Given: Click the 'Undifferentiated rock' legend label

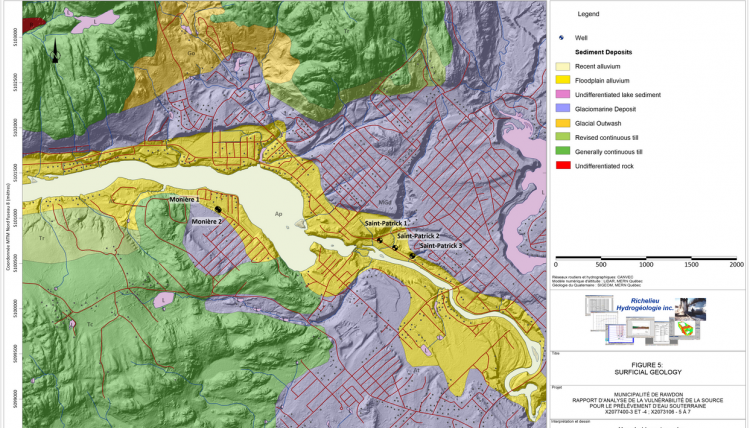Looking at the screenshot, I should click(x=604, y=166).
